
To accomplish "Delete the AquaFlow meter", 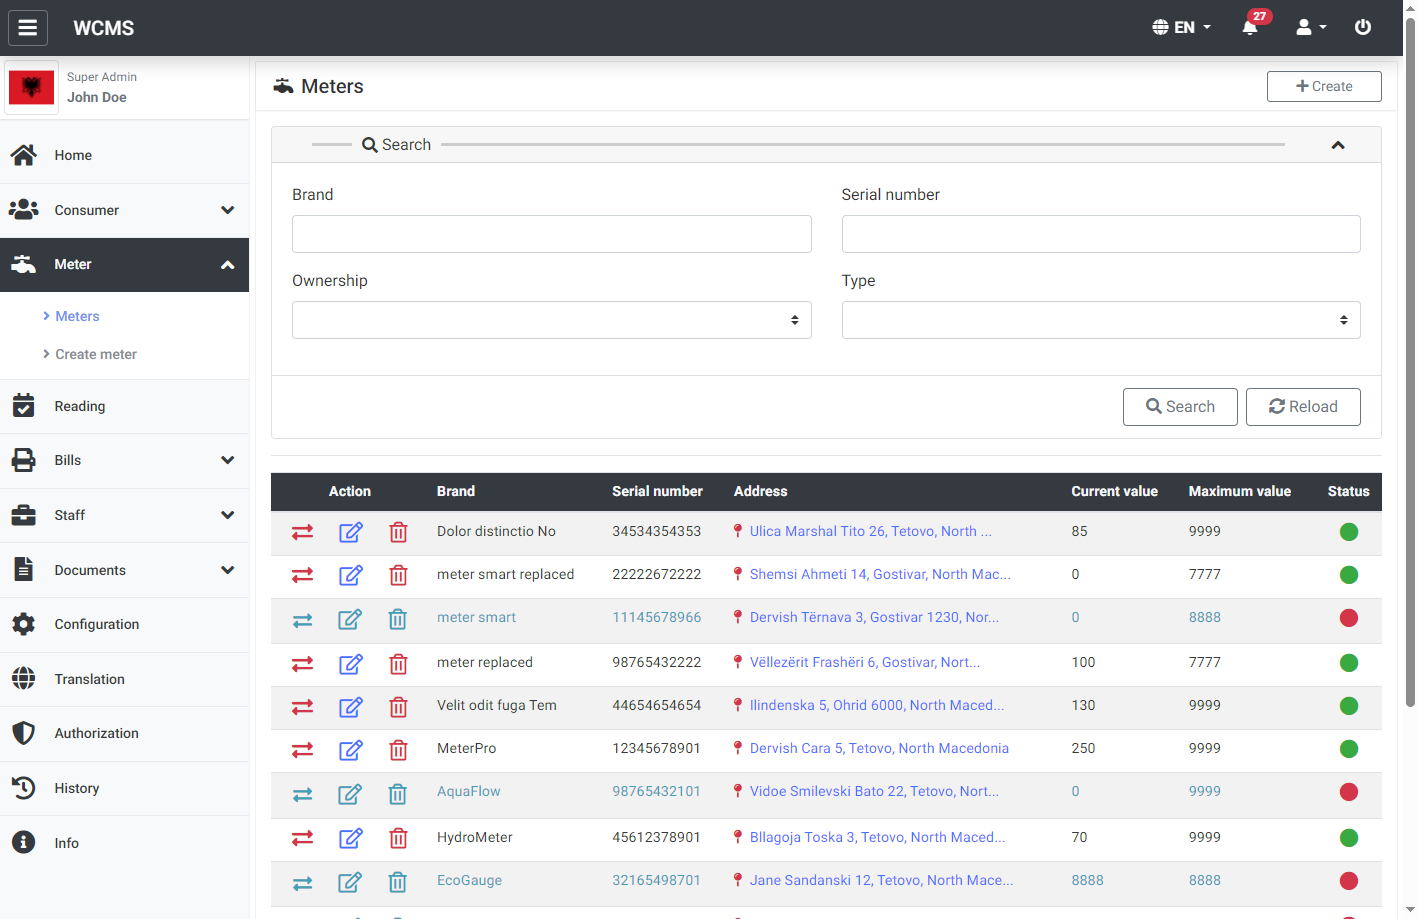I will coord(398,794).
